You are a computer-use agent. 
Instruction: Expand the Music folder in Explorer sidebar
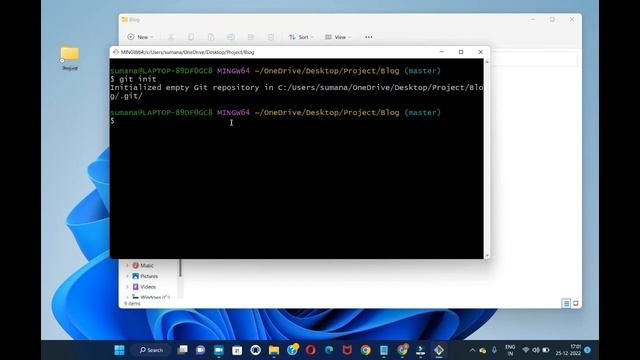(x=127, y=266)
